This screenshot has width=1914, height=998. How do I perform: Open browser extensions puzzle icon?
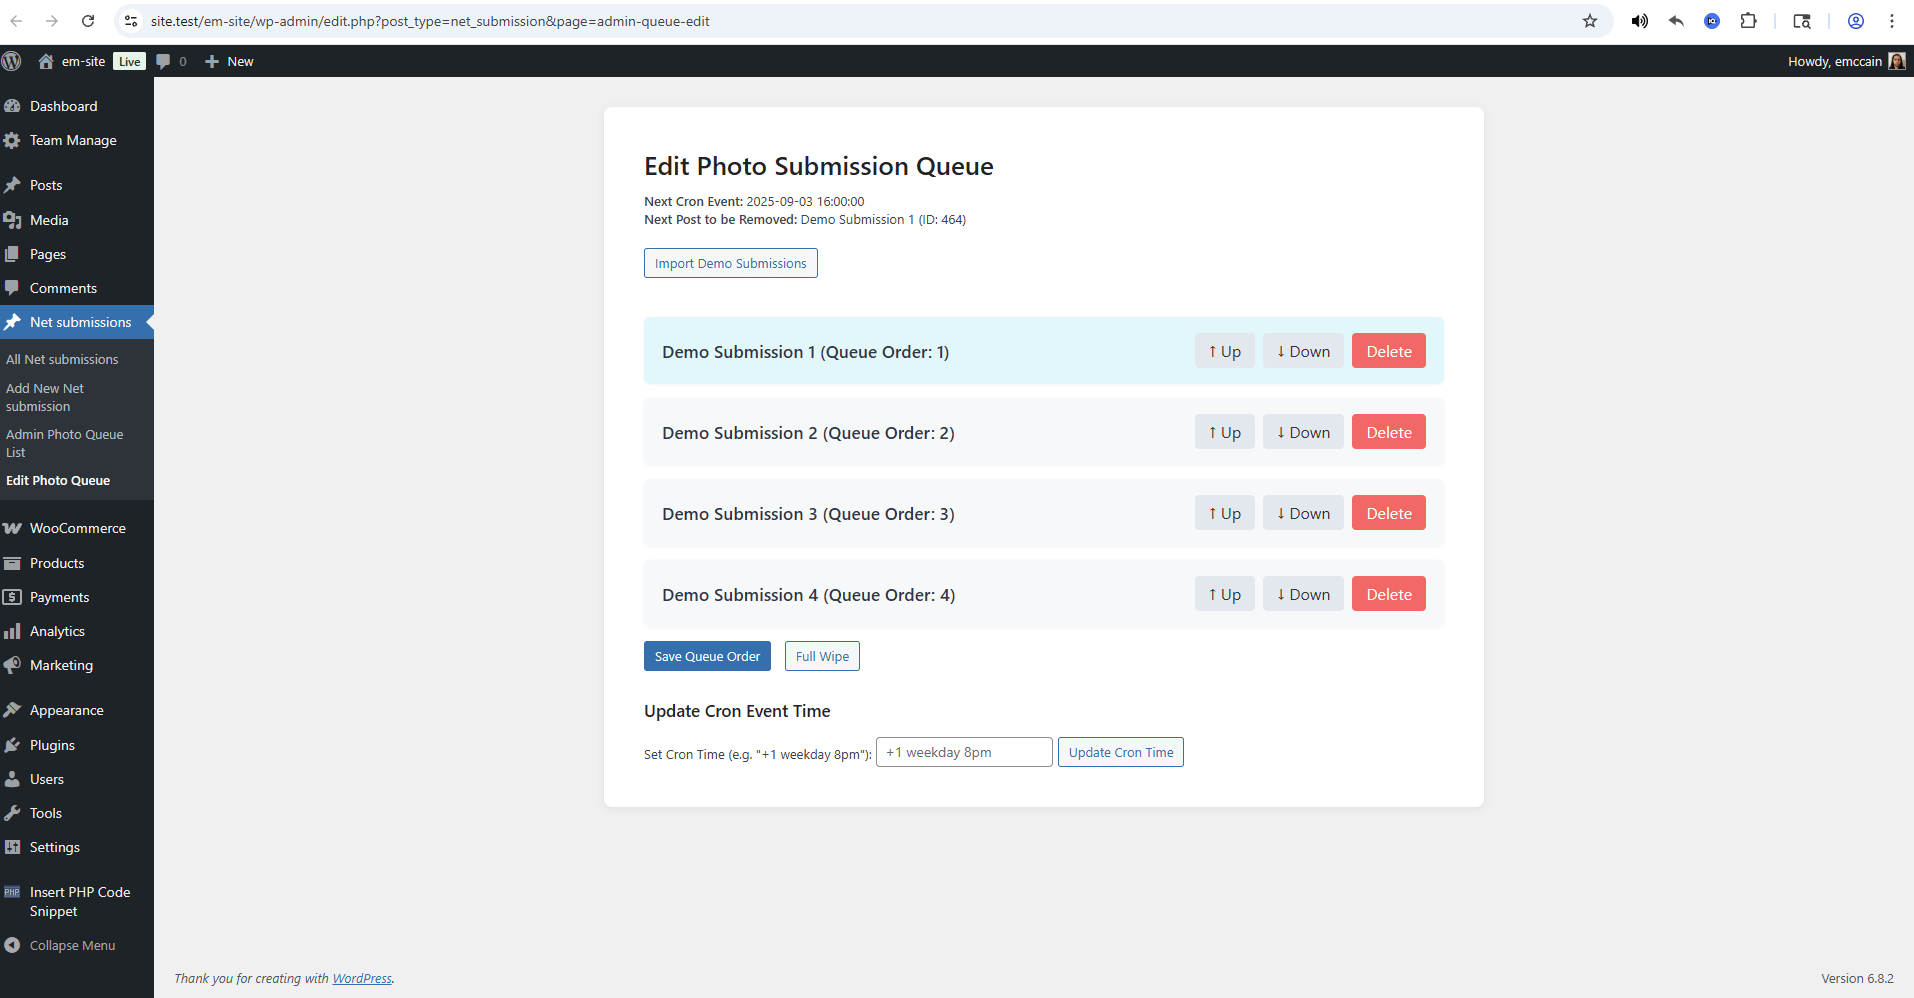(1748, 21)
